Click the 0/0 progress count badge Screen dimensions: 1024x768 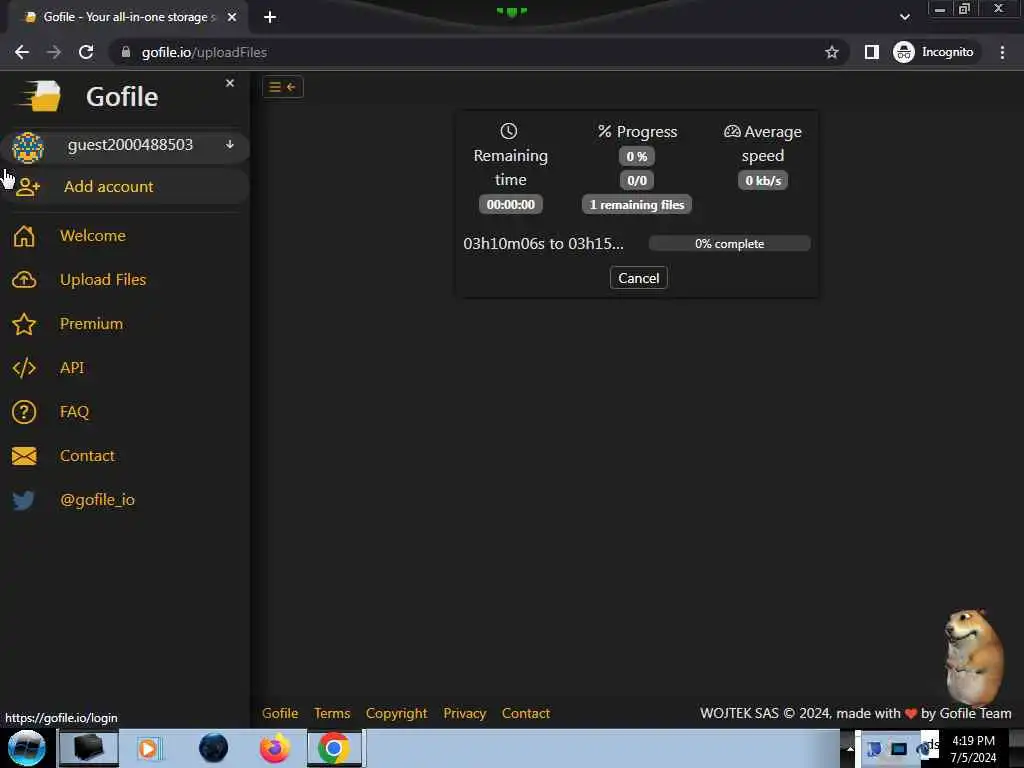[637, 181]
